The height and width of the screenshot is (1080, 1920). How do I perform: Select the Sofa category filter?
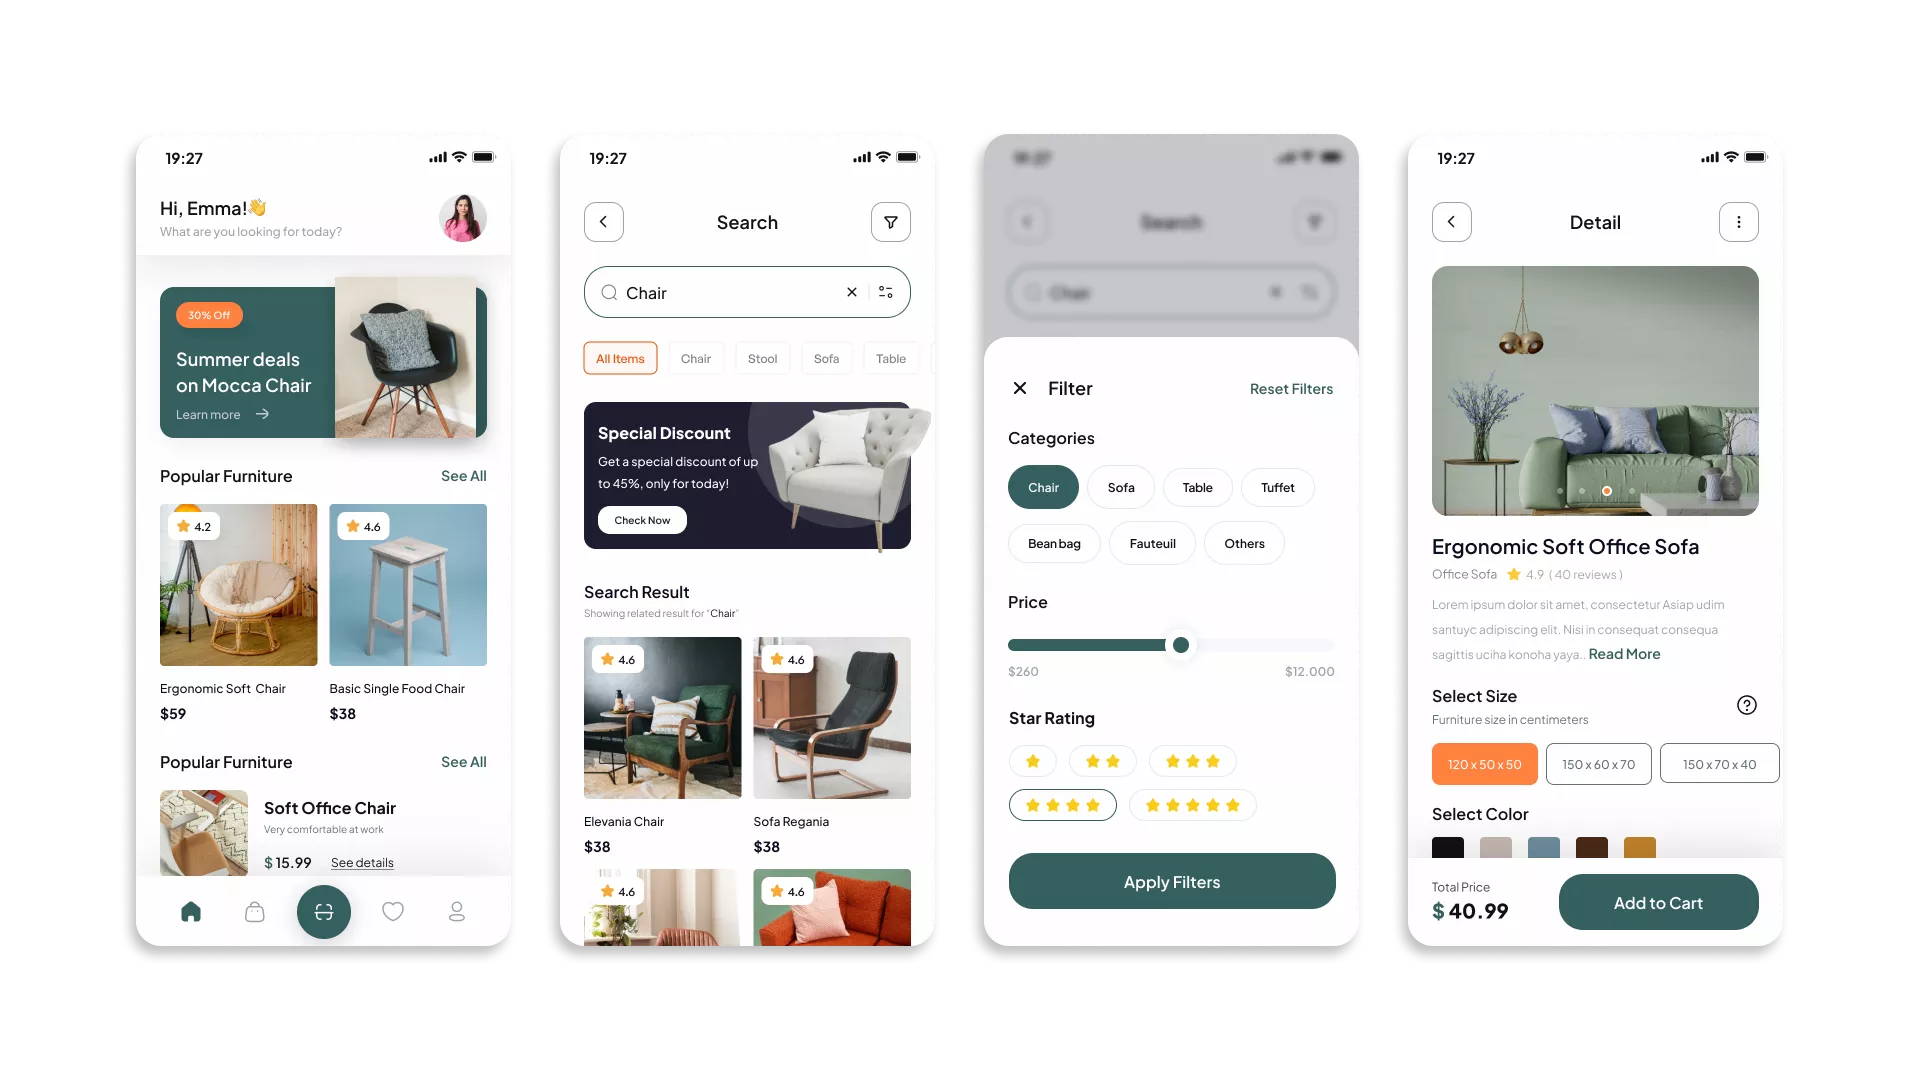pos(1121,487)
